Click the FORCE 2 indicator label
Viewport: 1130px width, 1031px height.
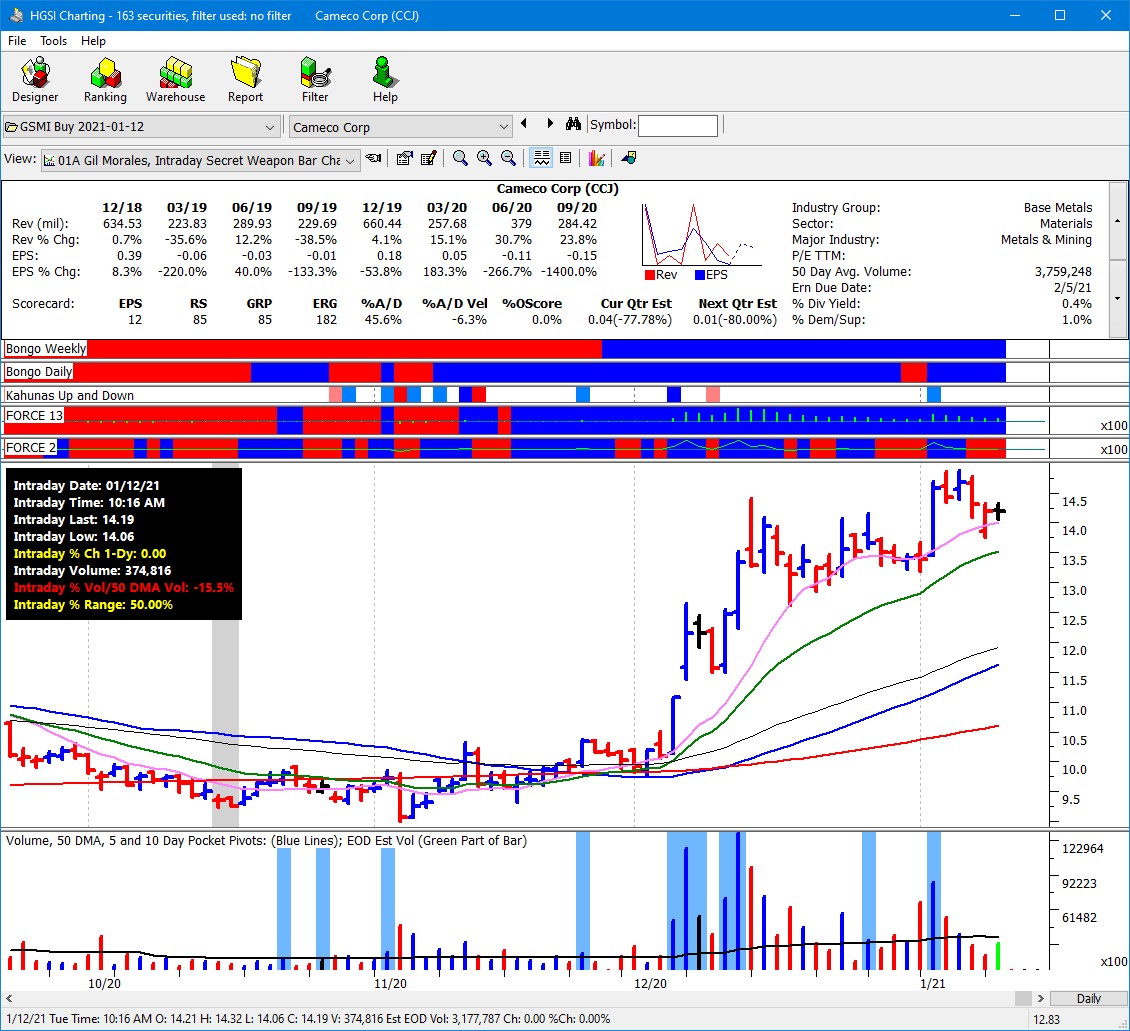click(30, 447)
